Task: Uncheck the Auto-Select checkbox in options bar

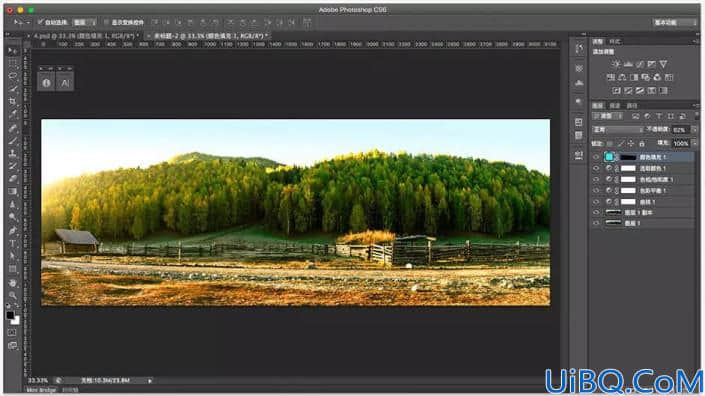Action: [x=40, y=22]
